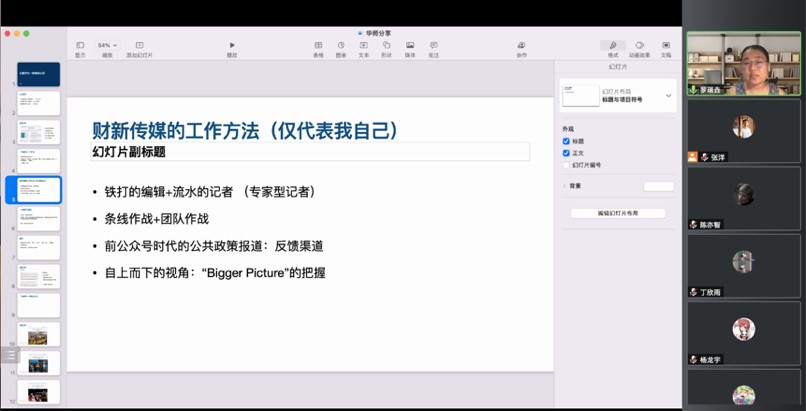The height and width of the screenshot is (411, 806).
Task: Select slide 7 thumbnail in navigator
Action: click(39, 248)
